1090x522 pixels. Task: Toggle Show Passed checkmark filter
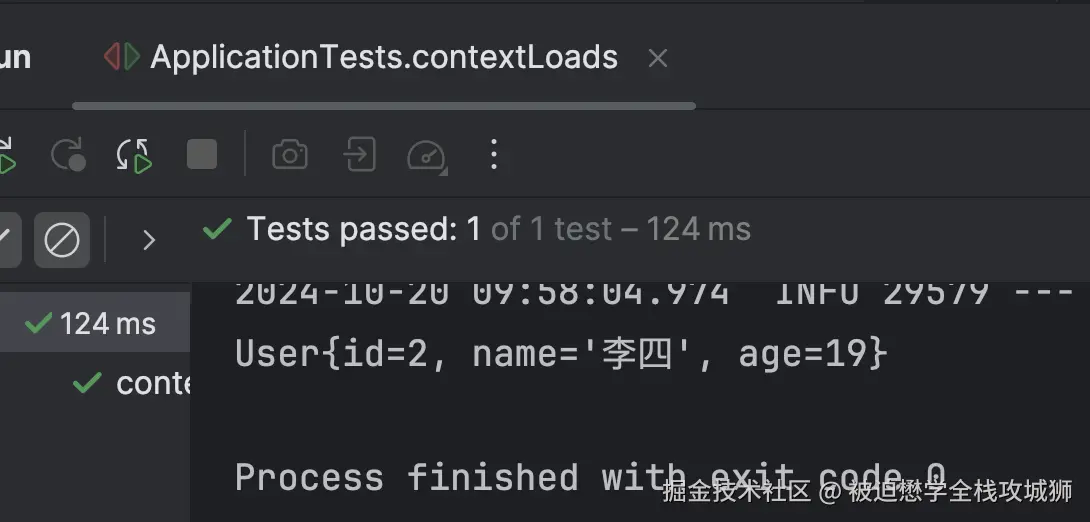click(6, 240)
